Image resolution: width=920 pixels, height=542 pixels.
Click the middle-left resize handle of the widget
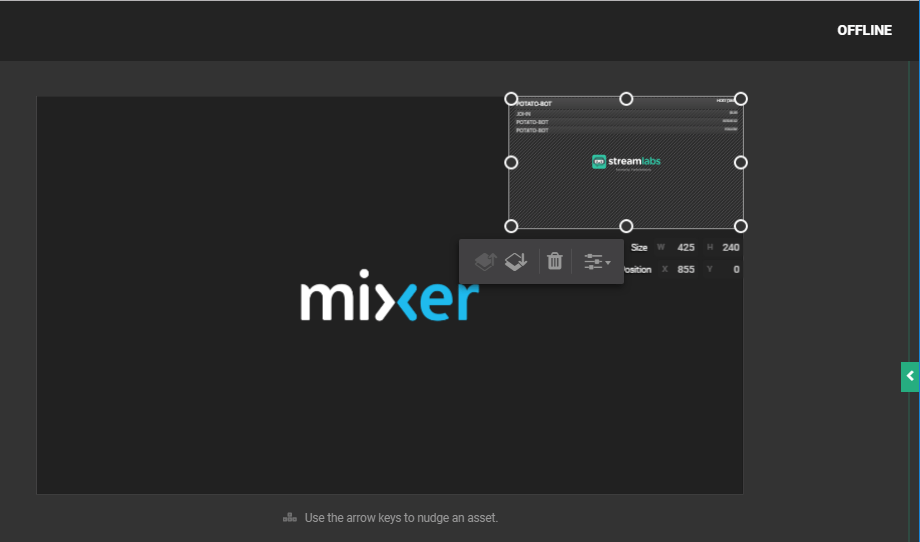click(x=511, y=162)
